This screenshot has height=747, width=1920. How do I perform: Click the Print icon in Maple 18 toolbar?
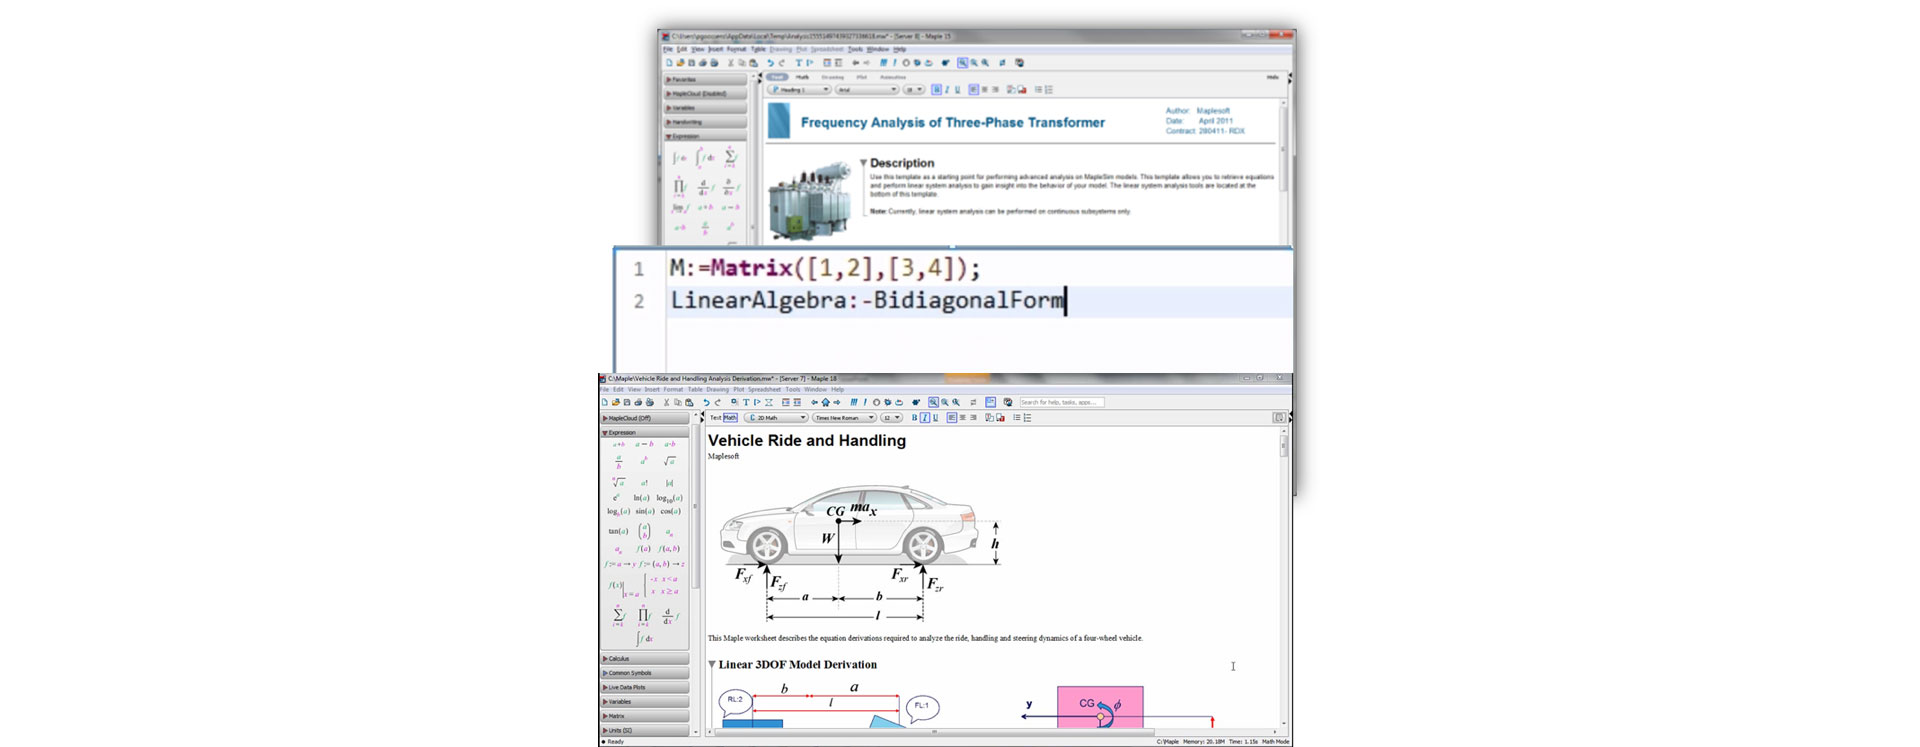(638, 402)
